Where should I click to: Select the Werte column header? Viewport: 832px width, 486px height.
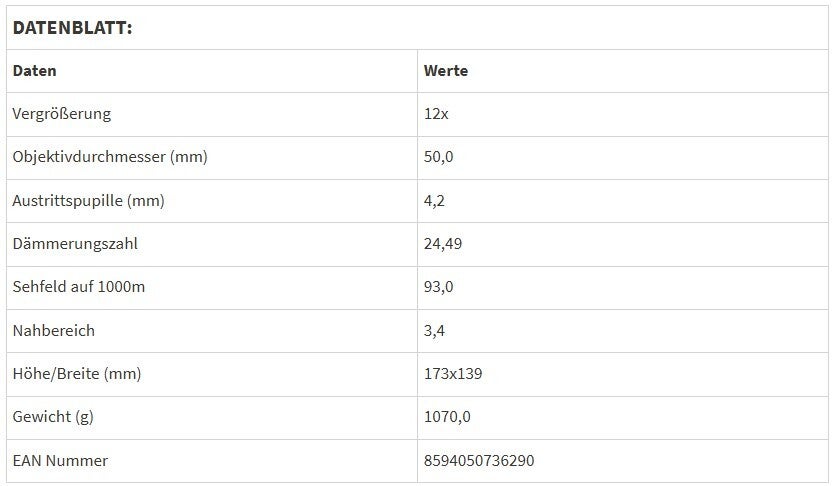click(446, 71)
